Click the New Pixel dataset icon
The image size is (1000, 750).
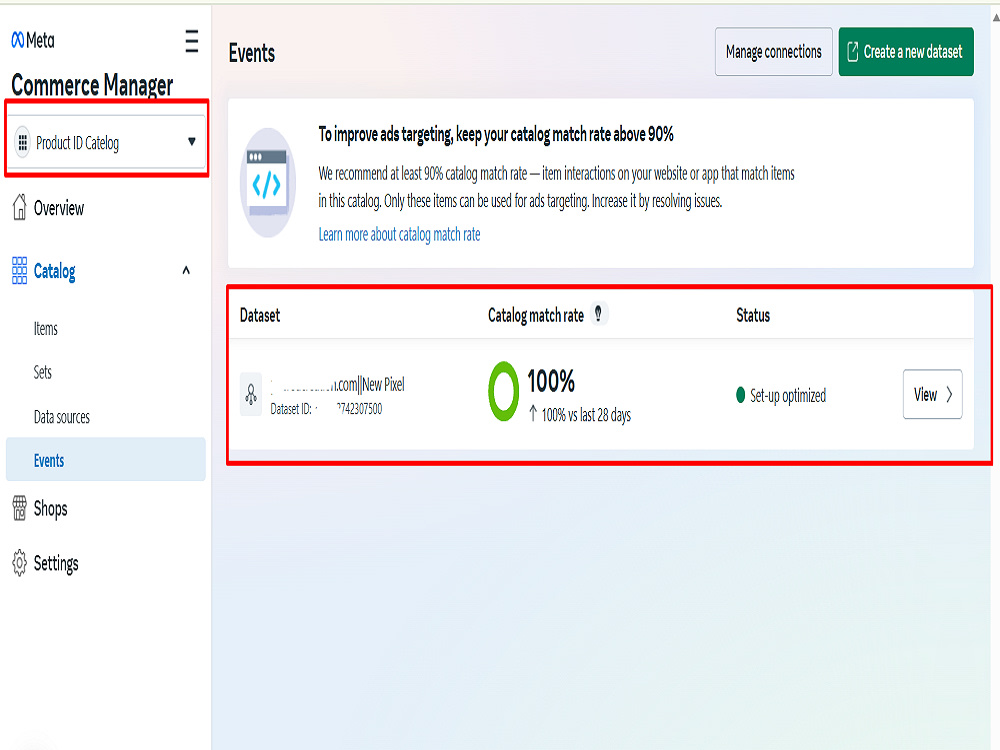251,395
